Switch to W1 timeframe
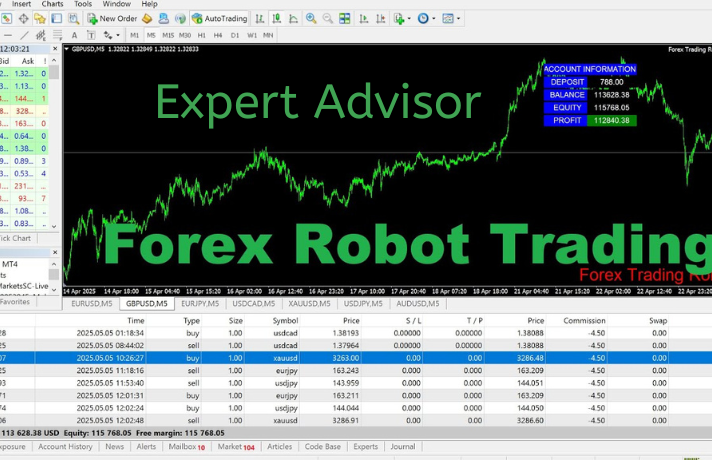This screenshot has width=712, height=460. pos(252,35)
